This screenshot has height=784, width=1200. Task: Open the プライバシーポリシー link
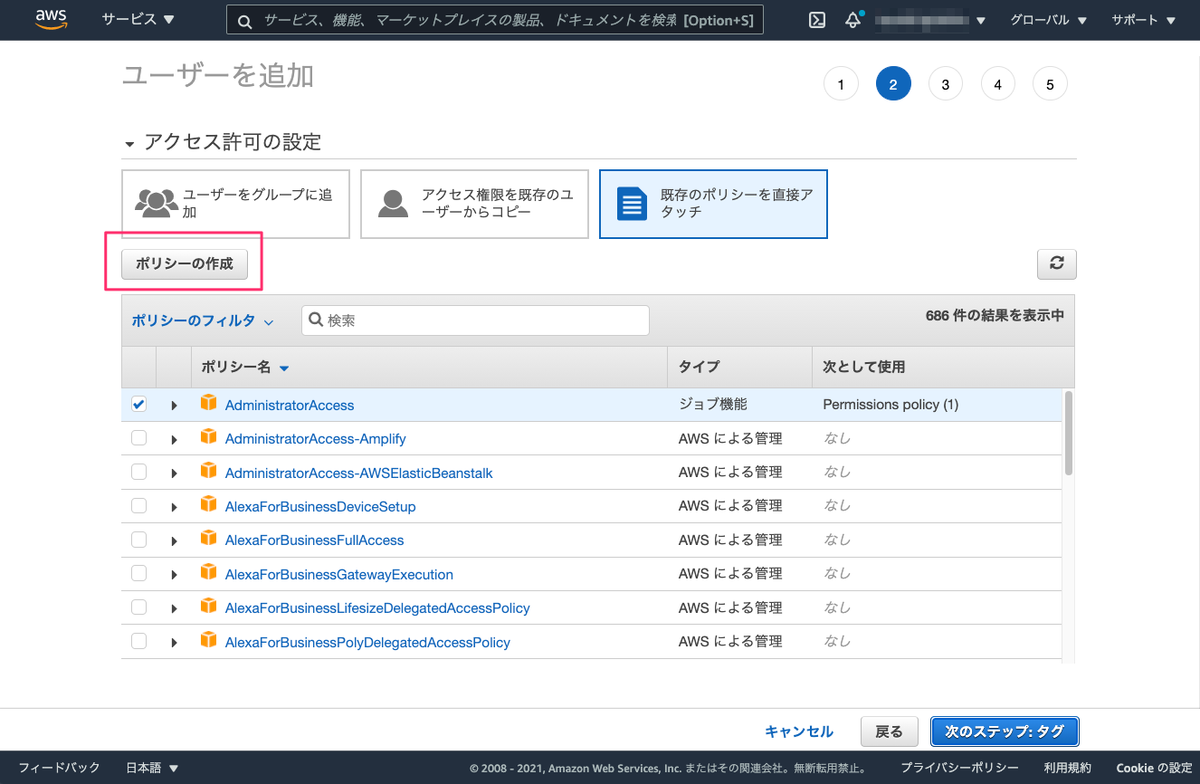pyautogui.click(x=959, y=767)
